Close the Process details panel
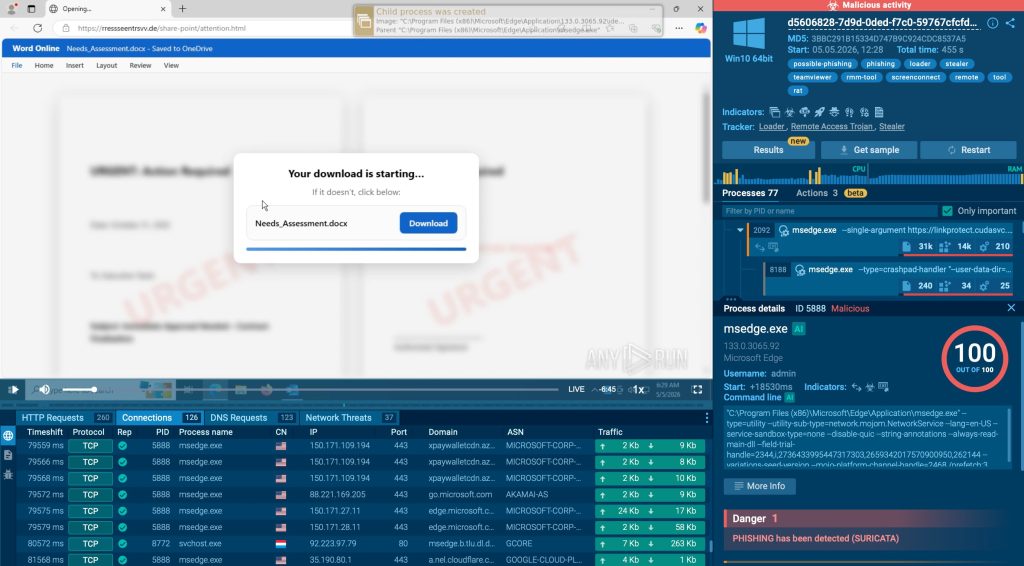The width and height of the screenshot is (1024, 566). point(1011,307)
